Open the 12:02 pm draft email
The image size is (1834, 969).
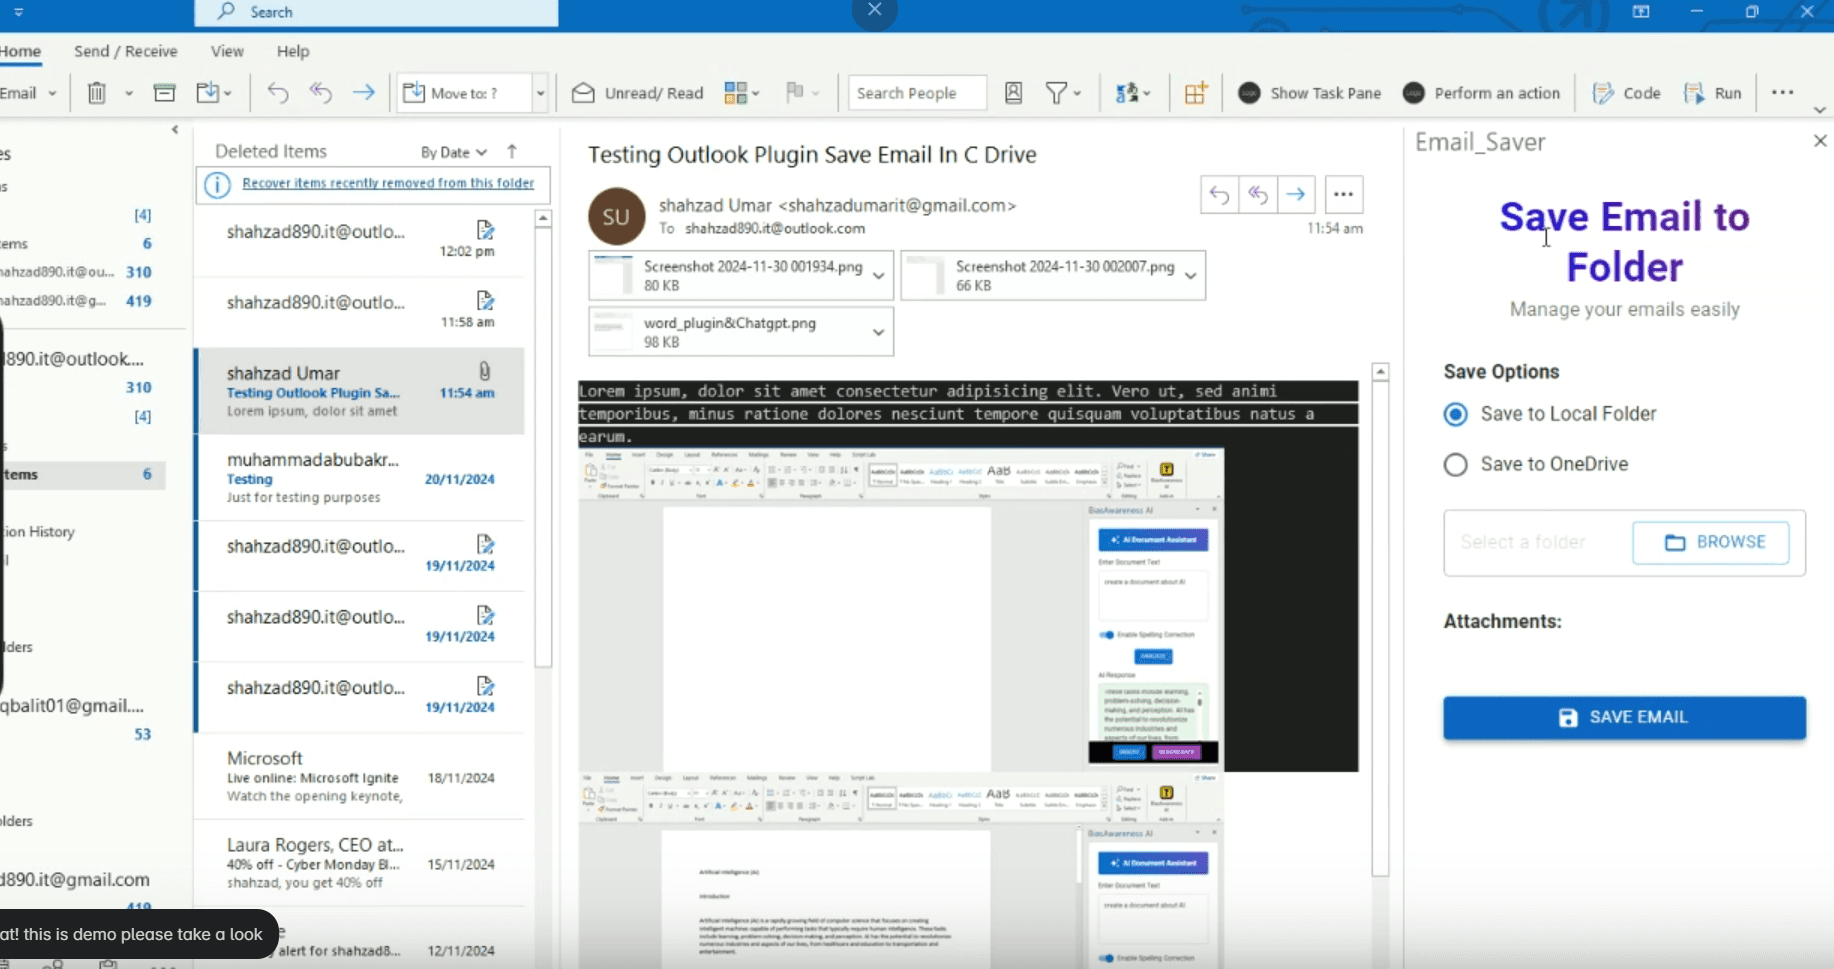pos(360,240)
